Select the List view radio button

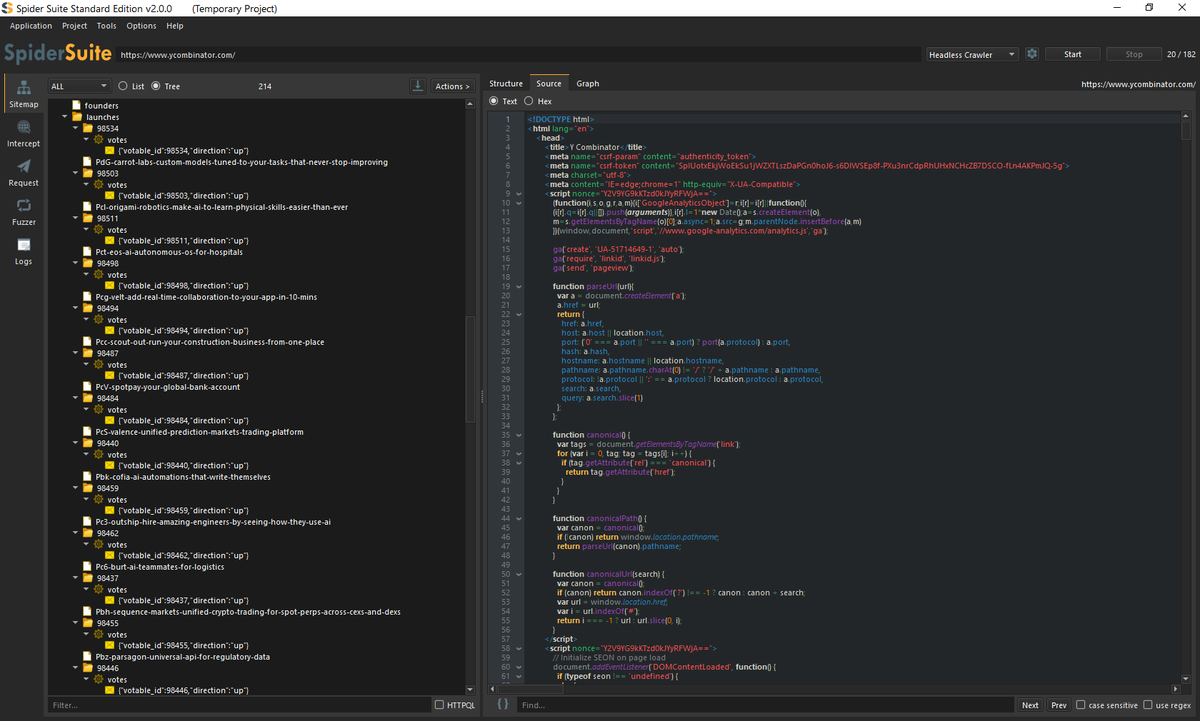coord(124,86)
